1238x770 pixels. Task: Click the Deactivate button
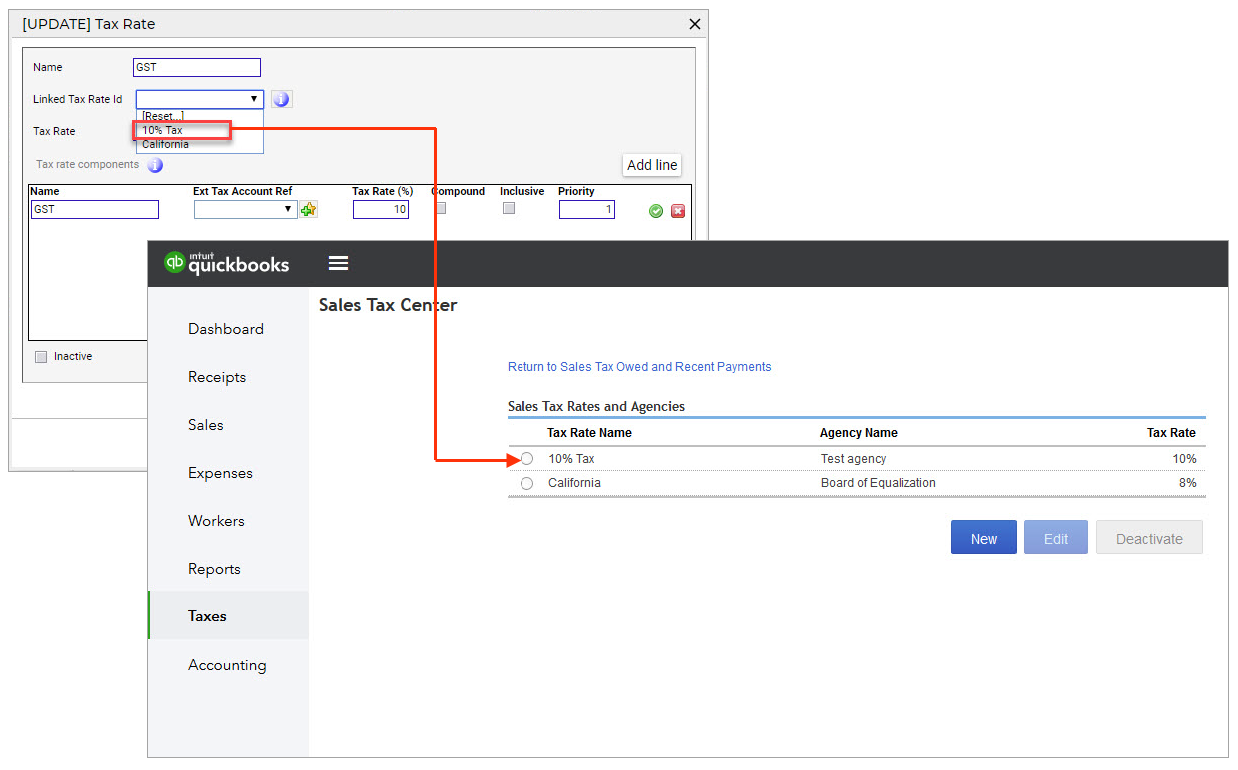pyautogui.click(x=1149, y=538)
